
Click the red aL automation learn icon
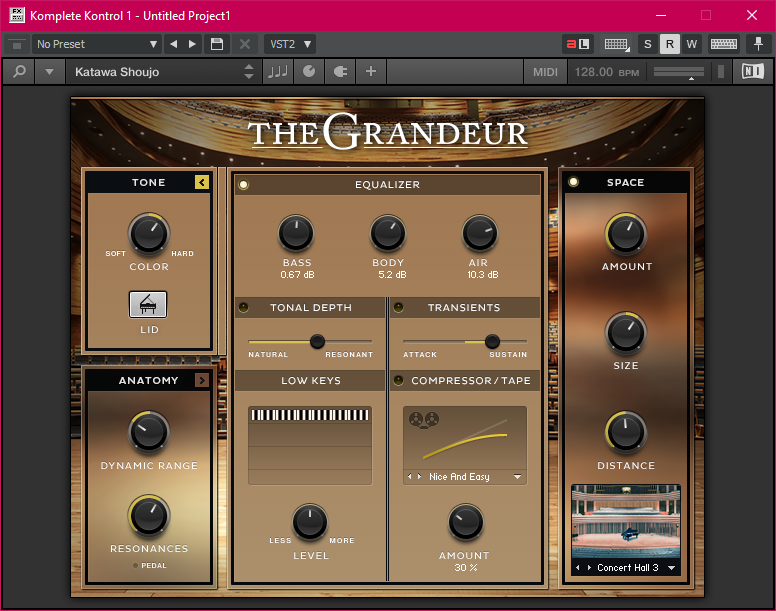pos(578,44)
